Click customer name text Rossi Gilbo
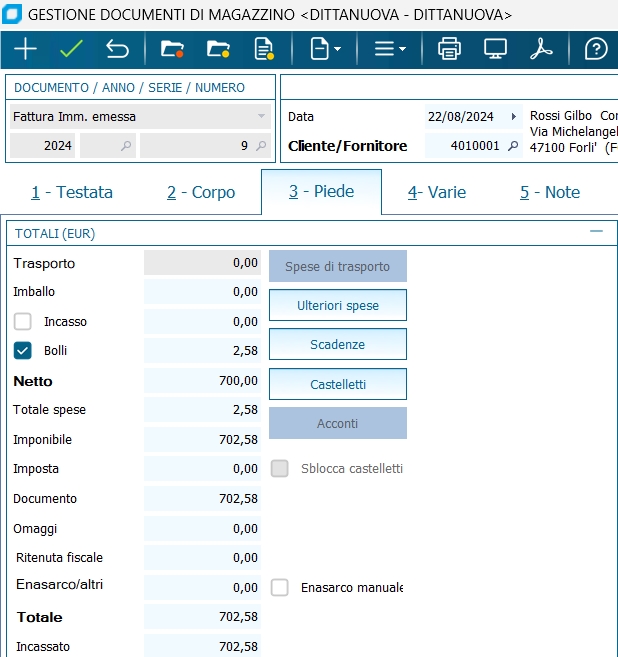This screenshot has height=657, width=618. tap(561, 116)
